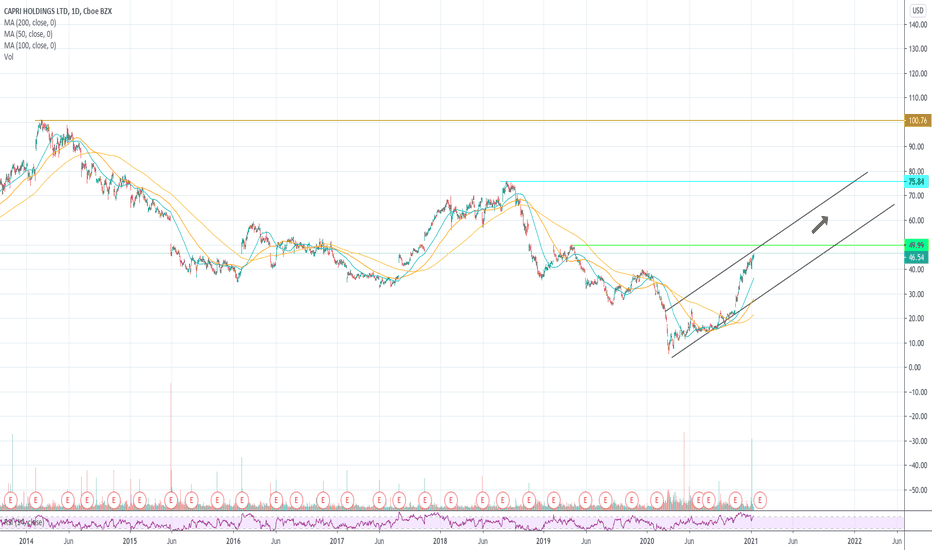
Task: Click the 2021 label on the time axis
Action: 751,541
